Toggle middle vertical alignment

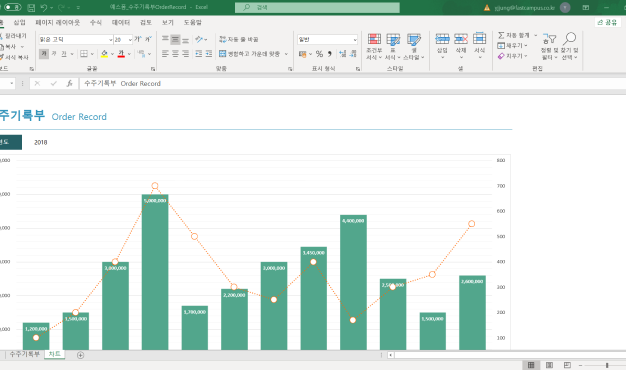(x=175, y=39)
